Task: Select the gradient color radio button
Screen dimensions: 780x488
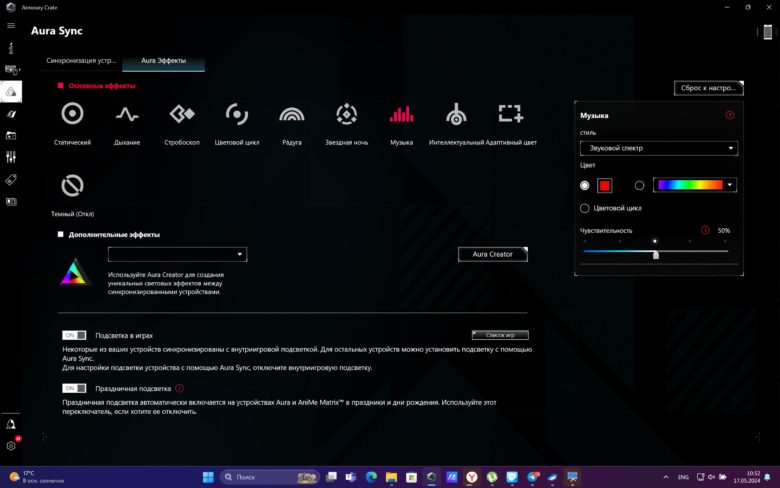Action: click(x=639, y=186)
